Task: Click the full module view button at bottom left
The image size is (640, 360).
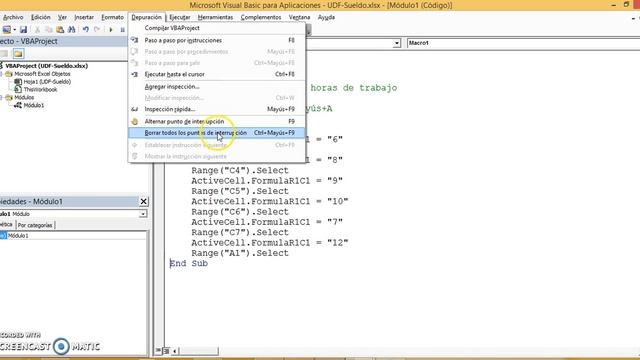Action: 166,351
